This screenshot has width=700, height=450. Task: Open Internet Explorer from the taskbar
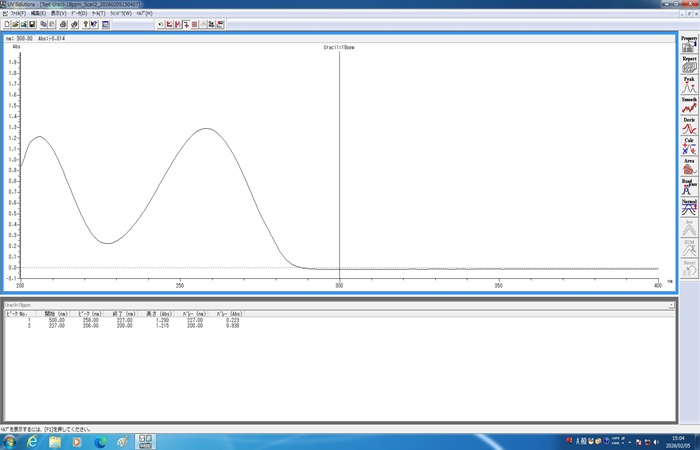[32, 441]
